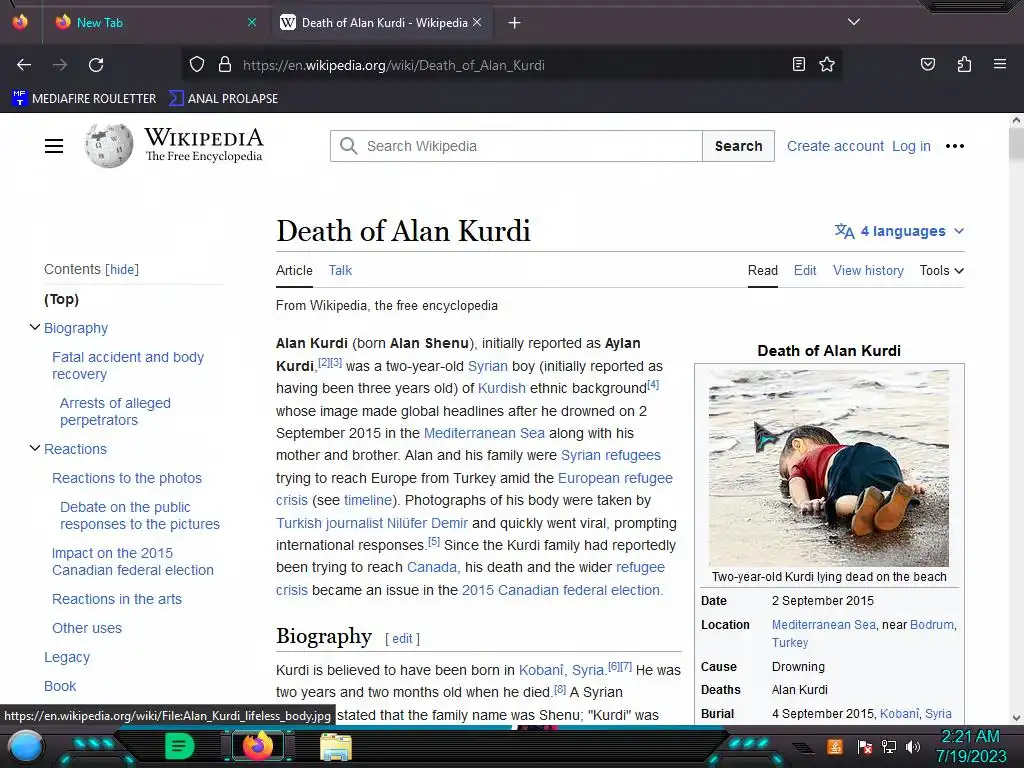Open the Edit tab

point(805,270)
